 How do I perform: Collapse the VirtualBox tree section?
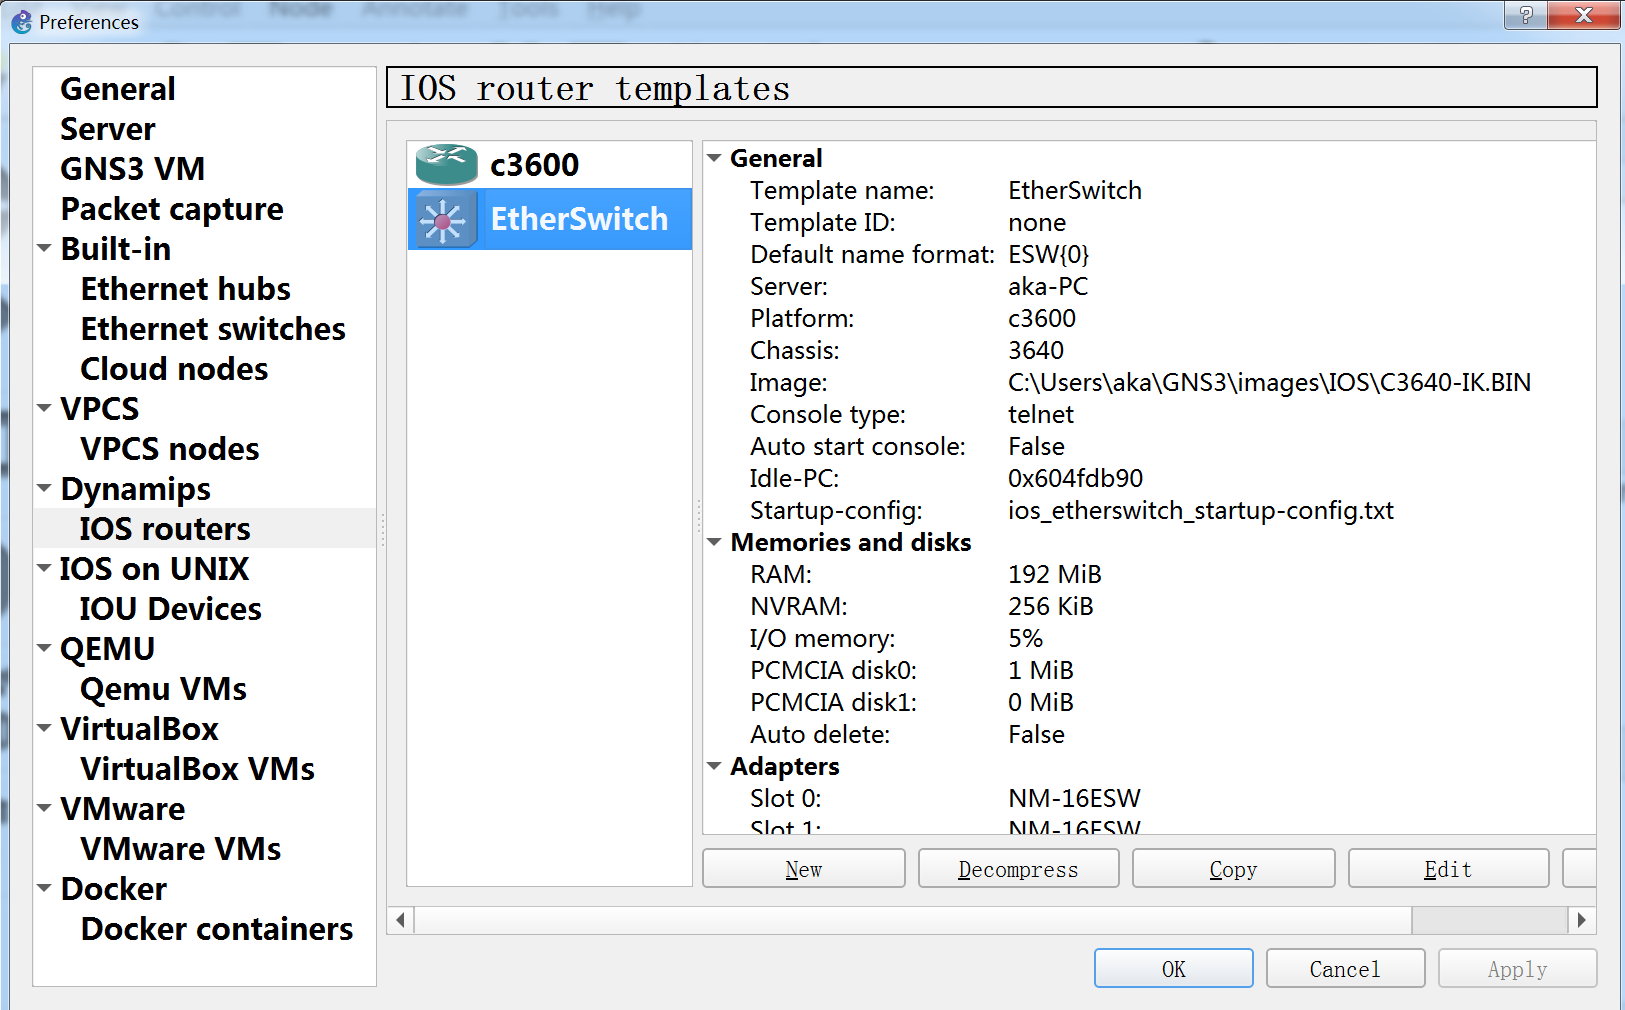[x=44, y=727]
